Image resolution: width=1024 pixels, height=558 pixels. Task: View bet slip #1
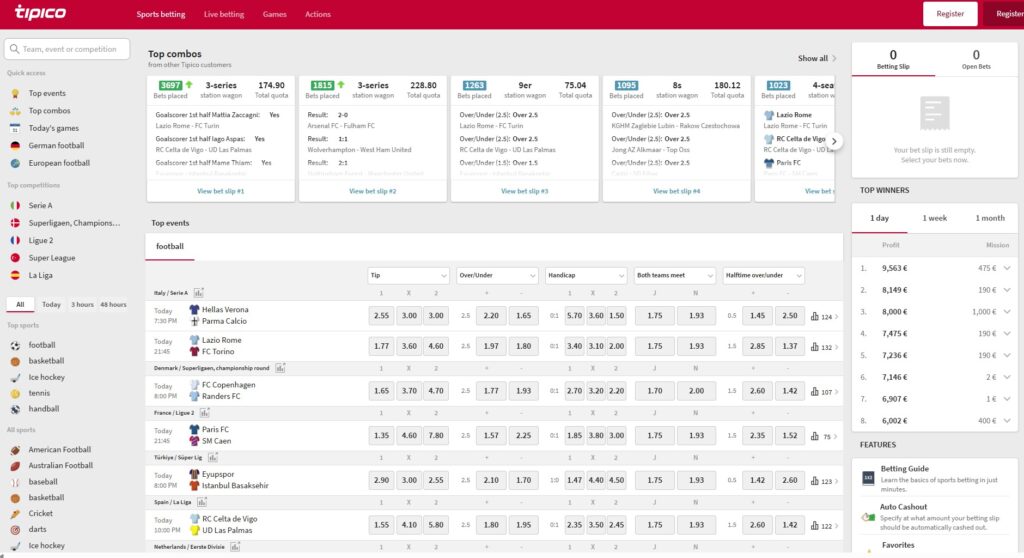(221, 191)
